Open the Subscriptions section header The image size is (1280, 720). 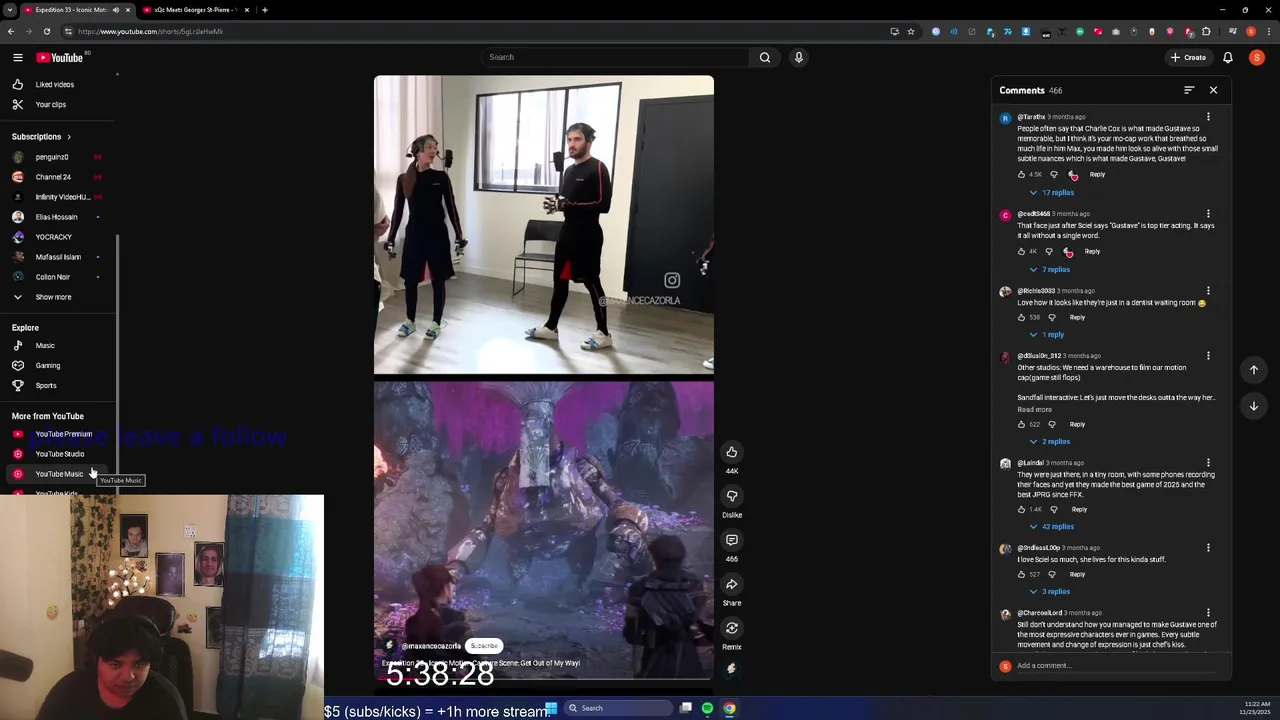[41, 136]
